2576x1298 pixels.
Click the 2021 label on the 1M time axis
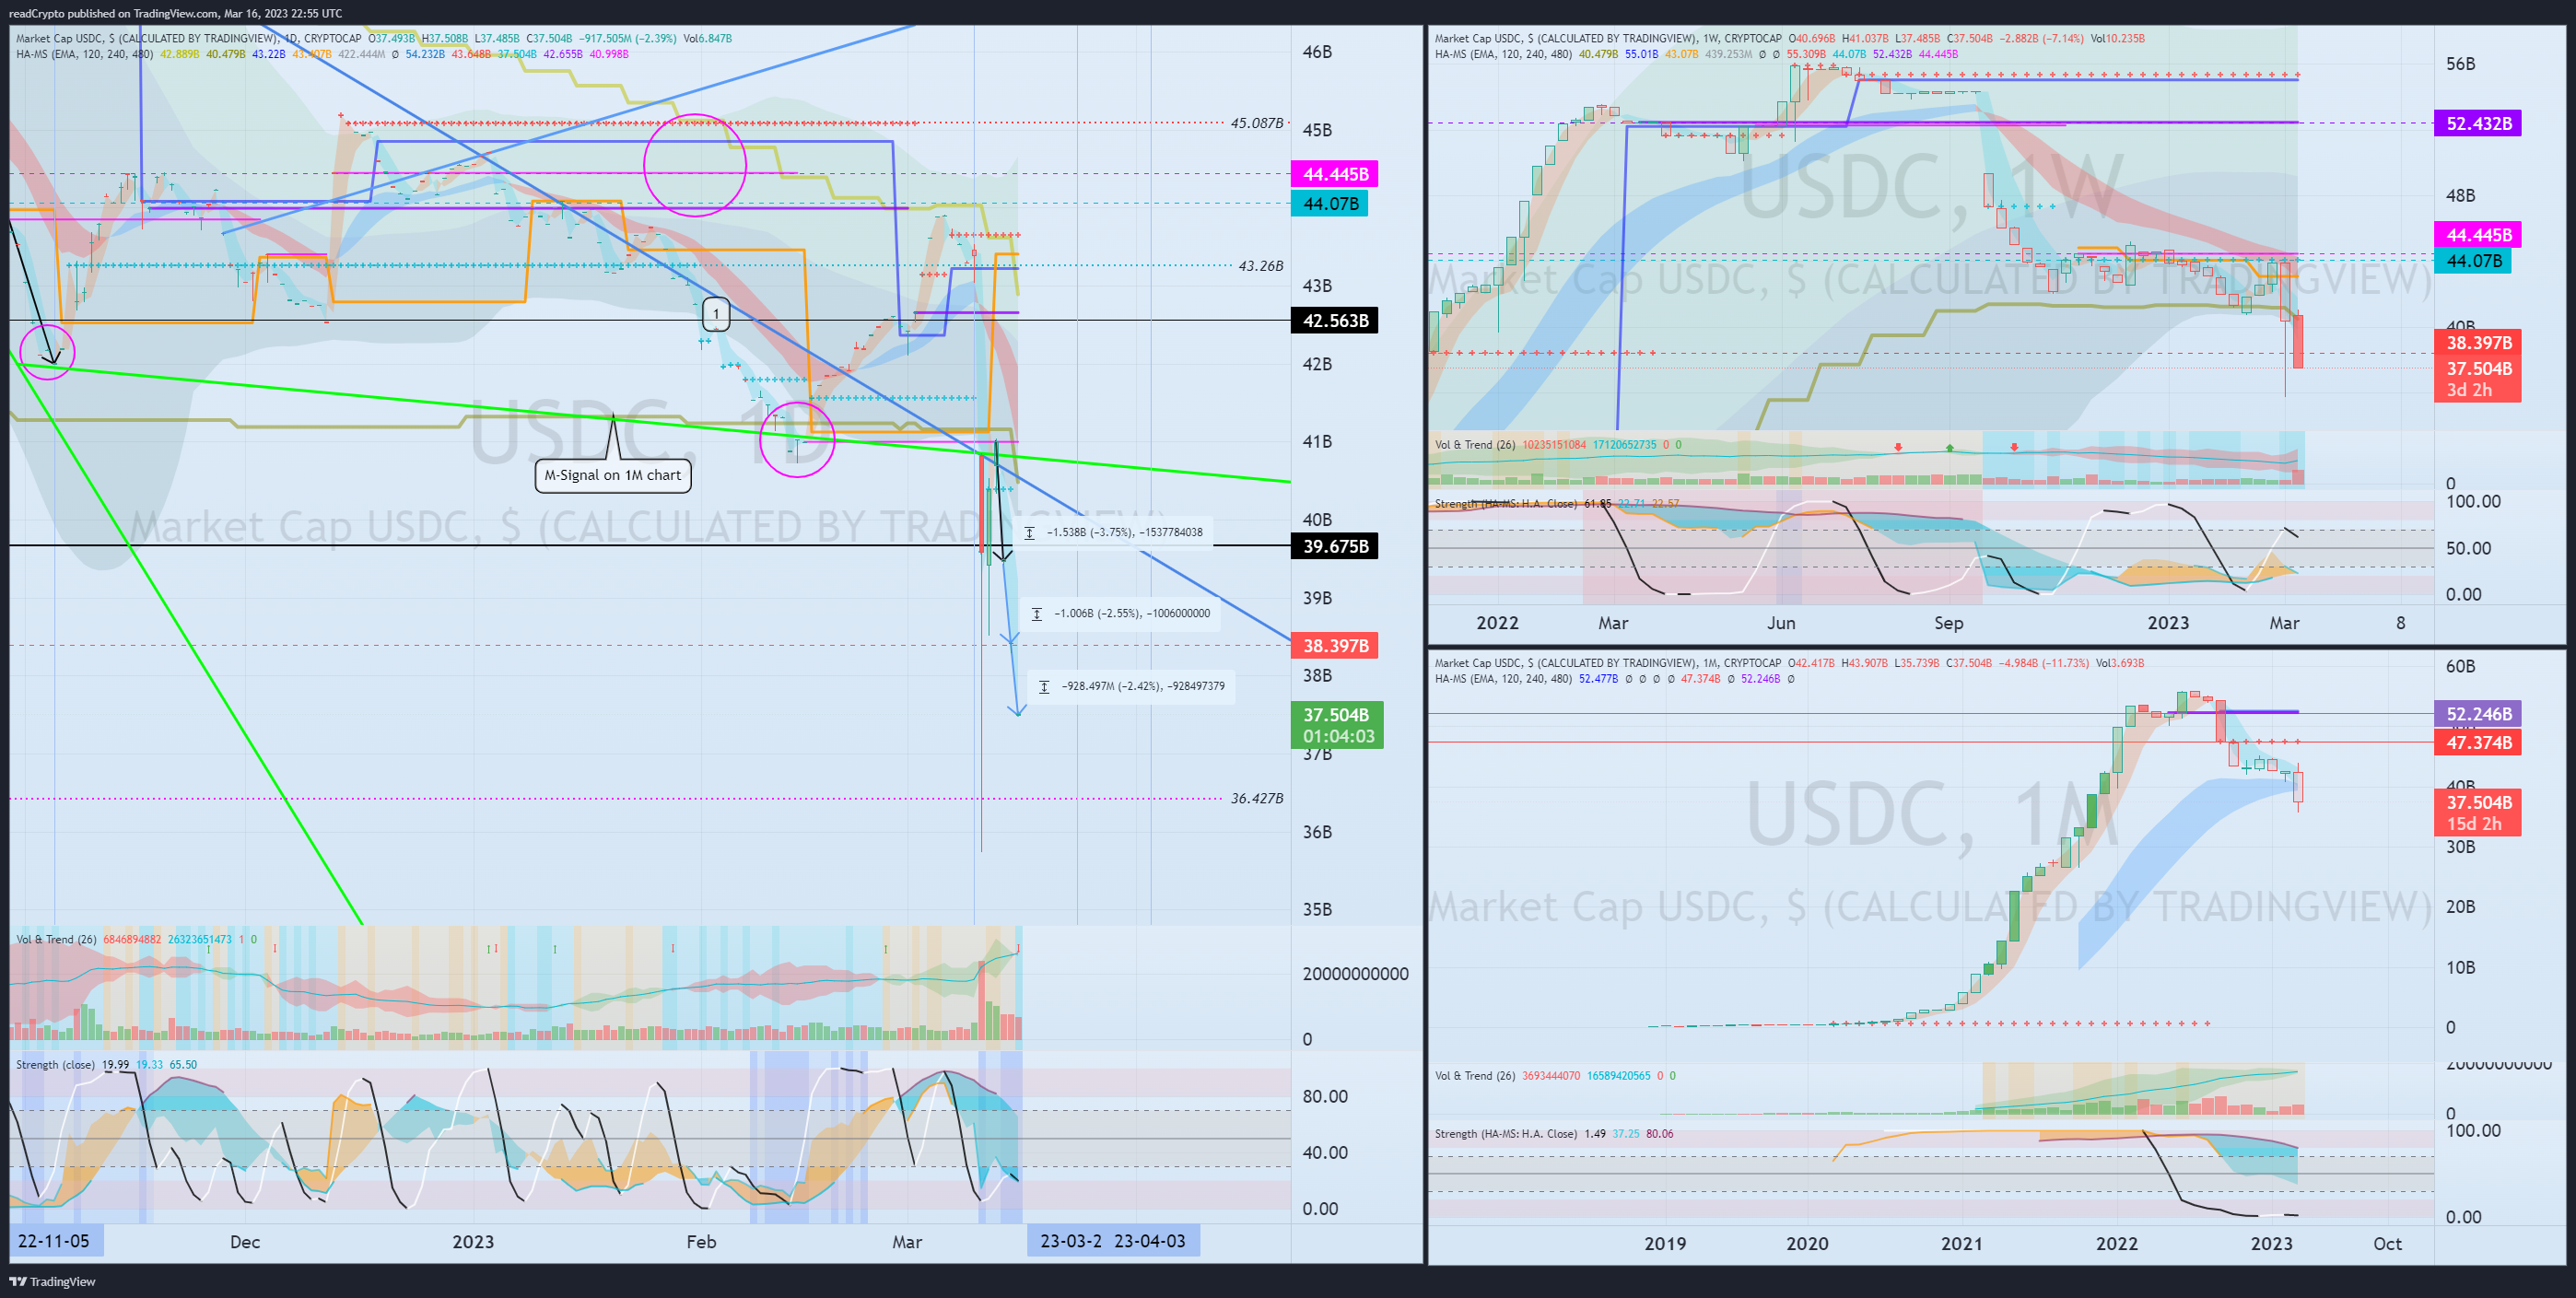[1961, 1244]
